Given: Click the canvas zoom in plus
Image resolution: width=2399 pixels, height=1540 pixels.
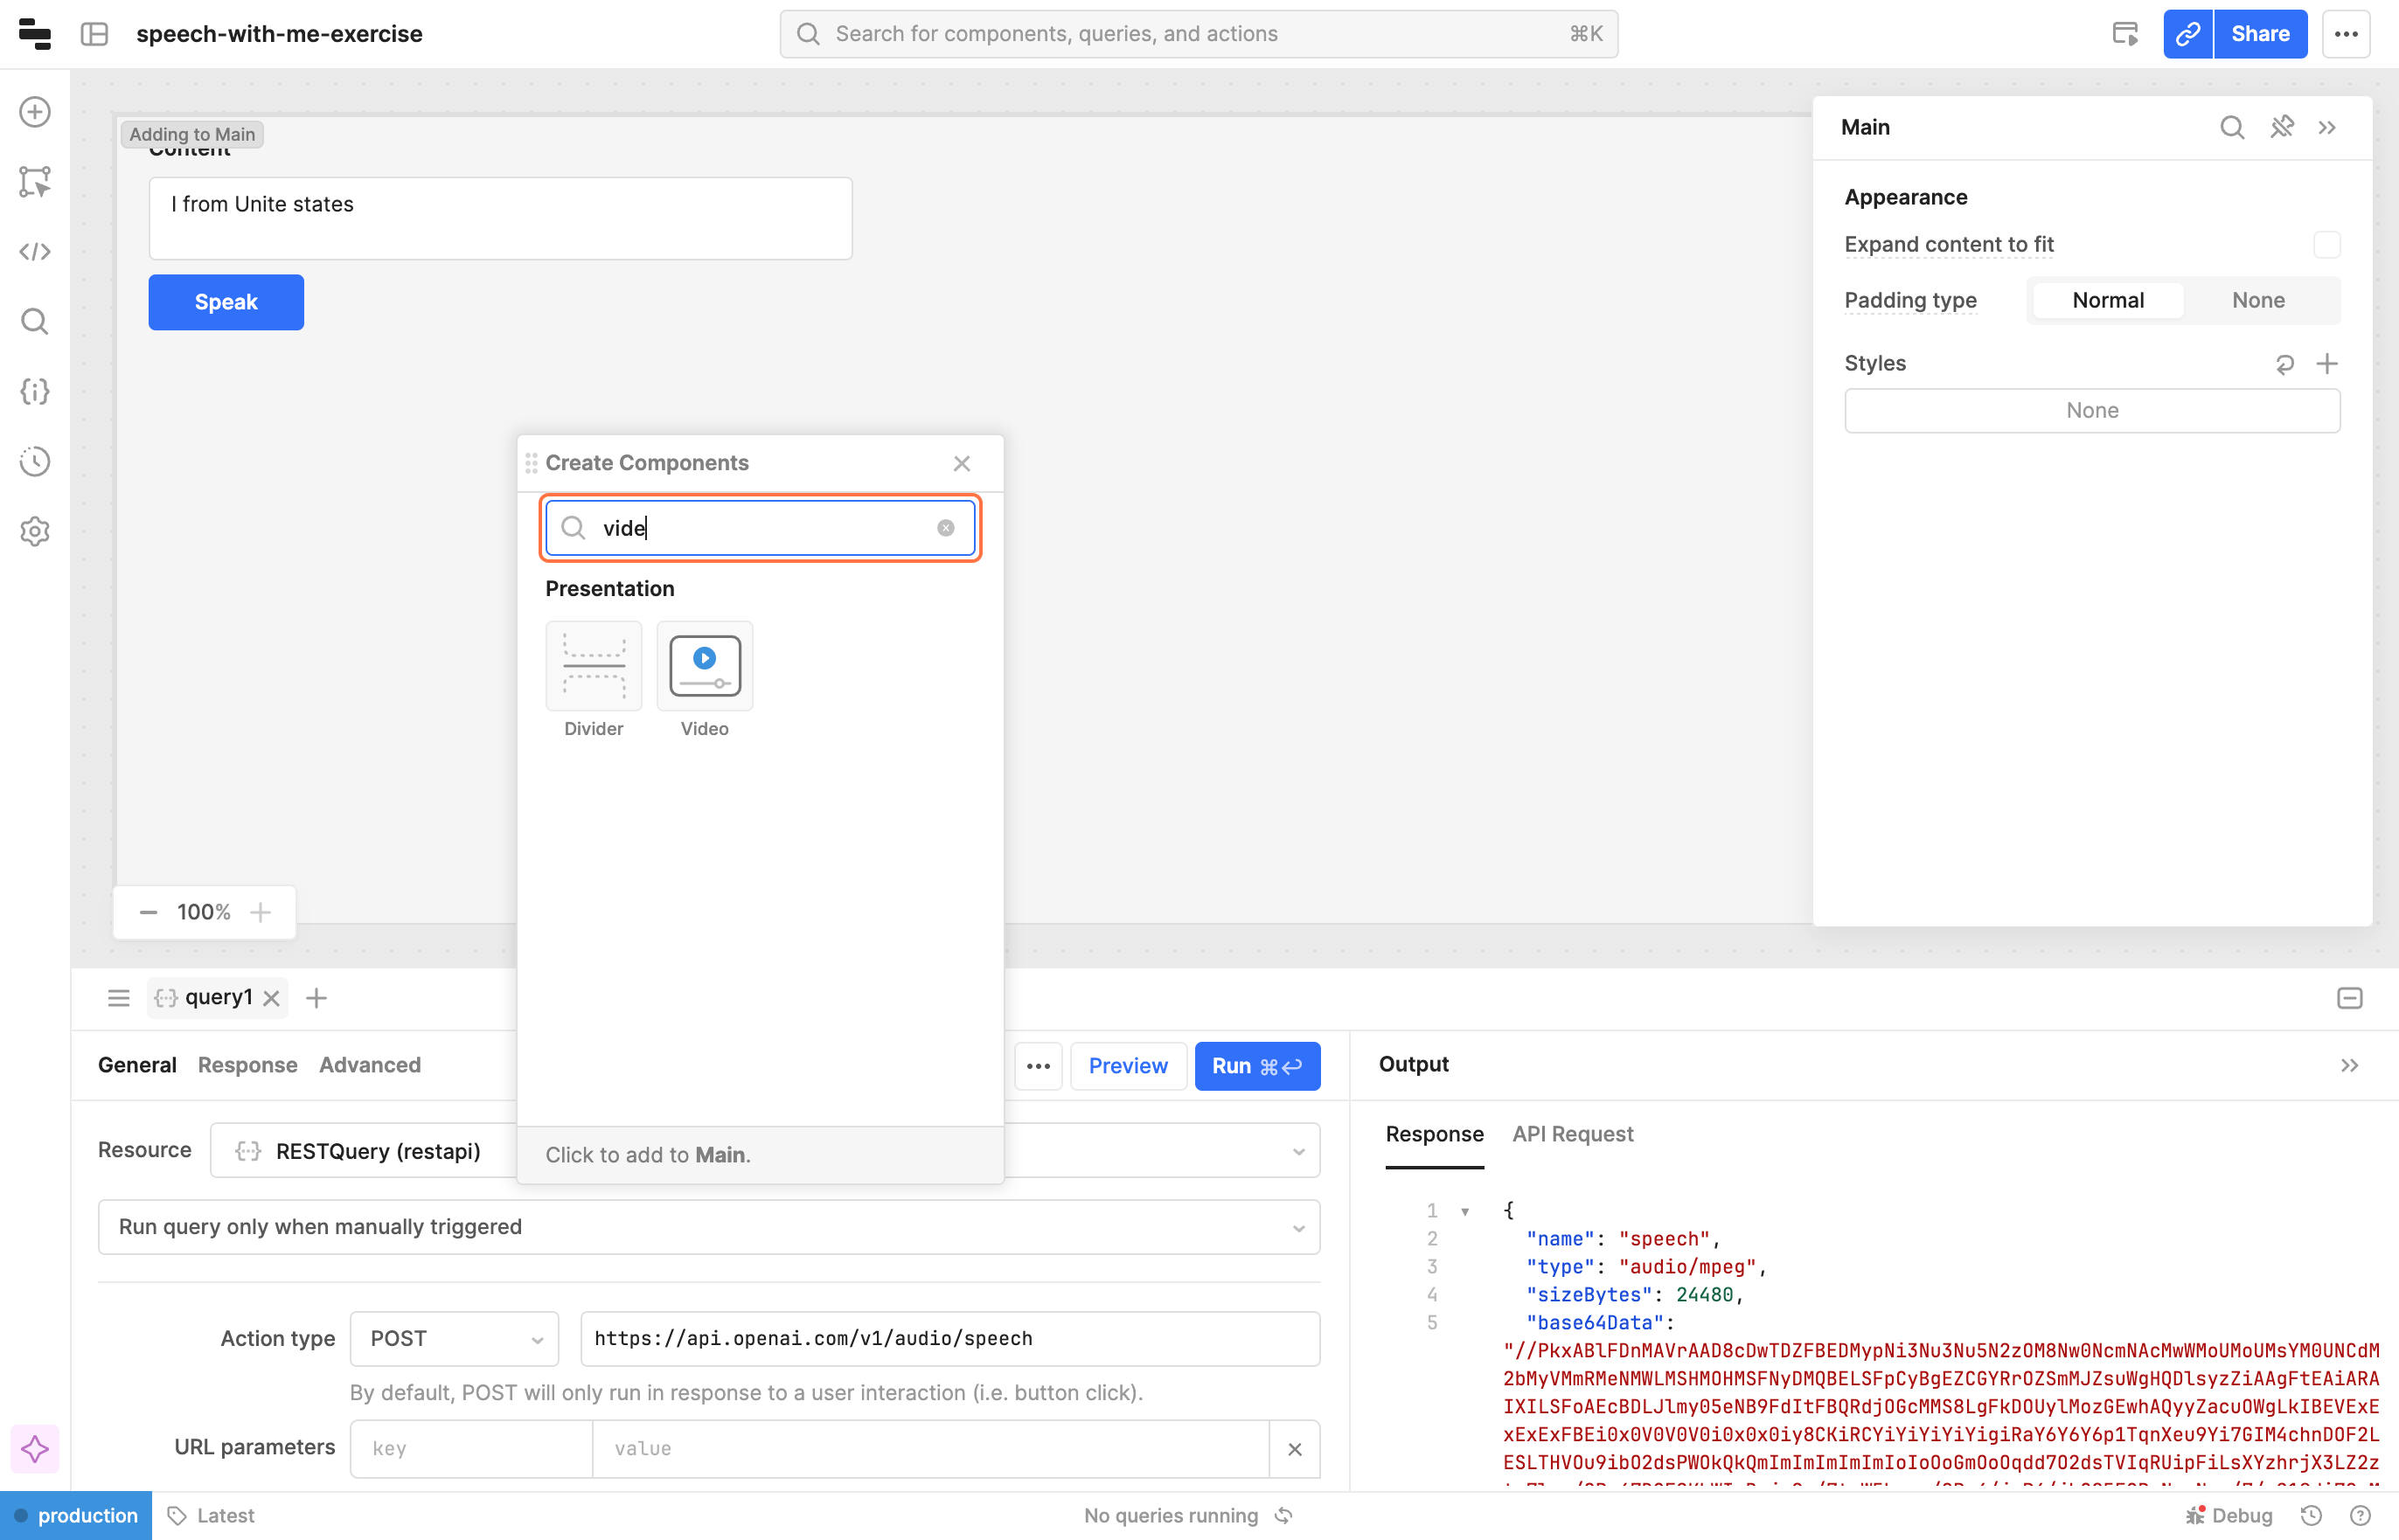Looking at the screenshot, I should pos(261,912).
